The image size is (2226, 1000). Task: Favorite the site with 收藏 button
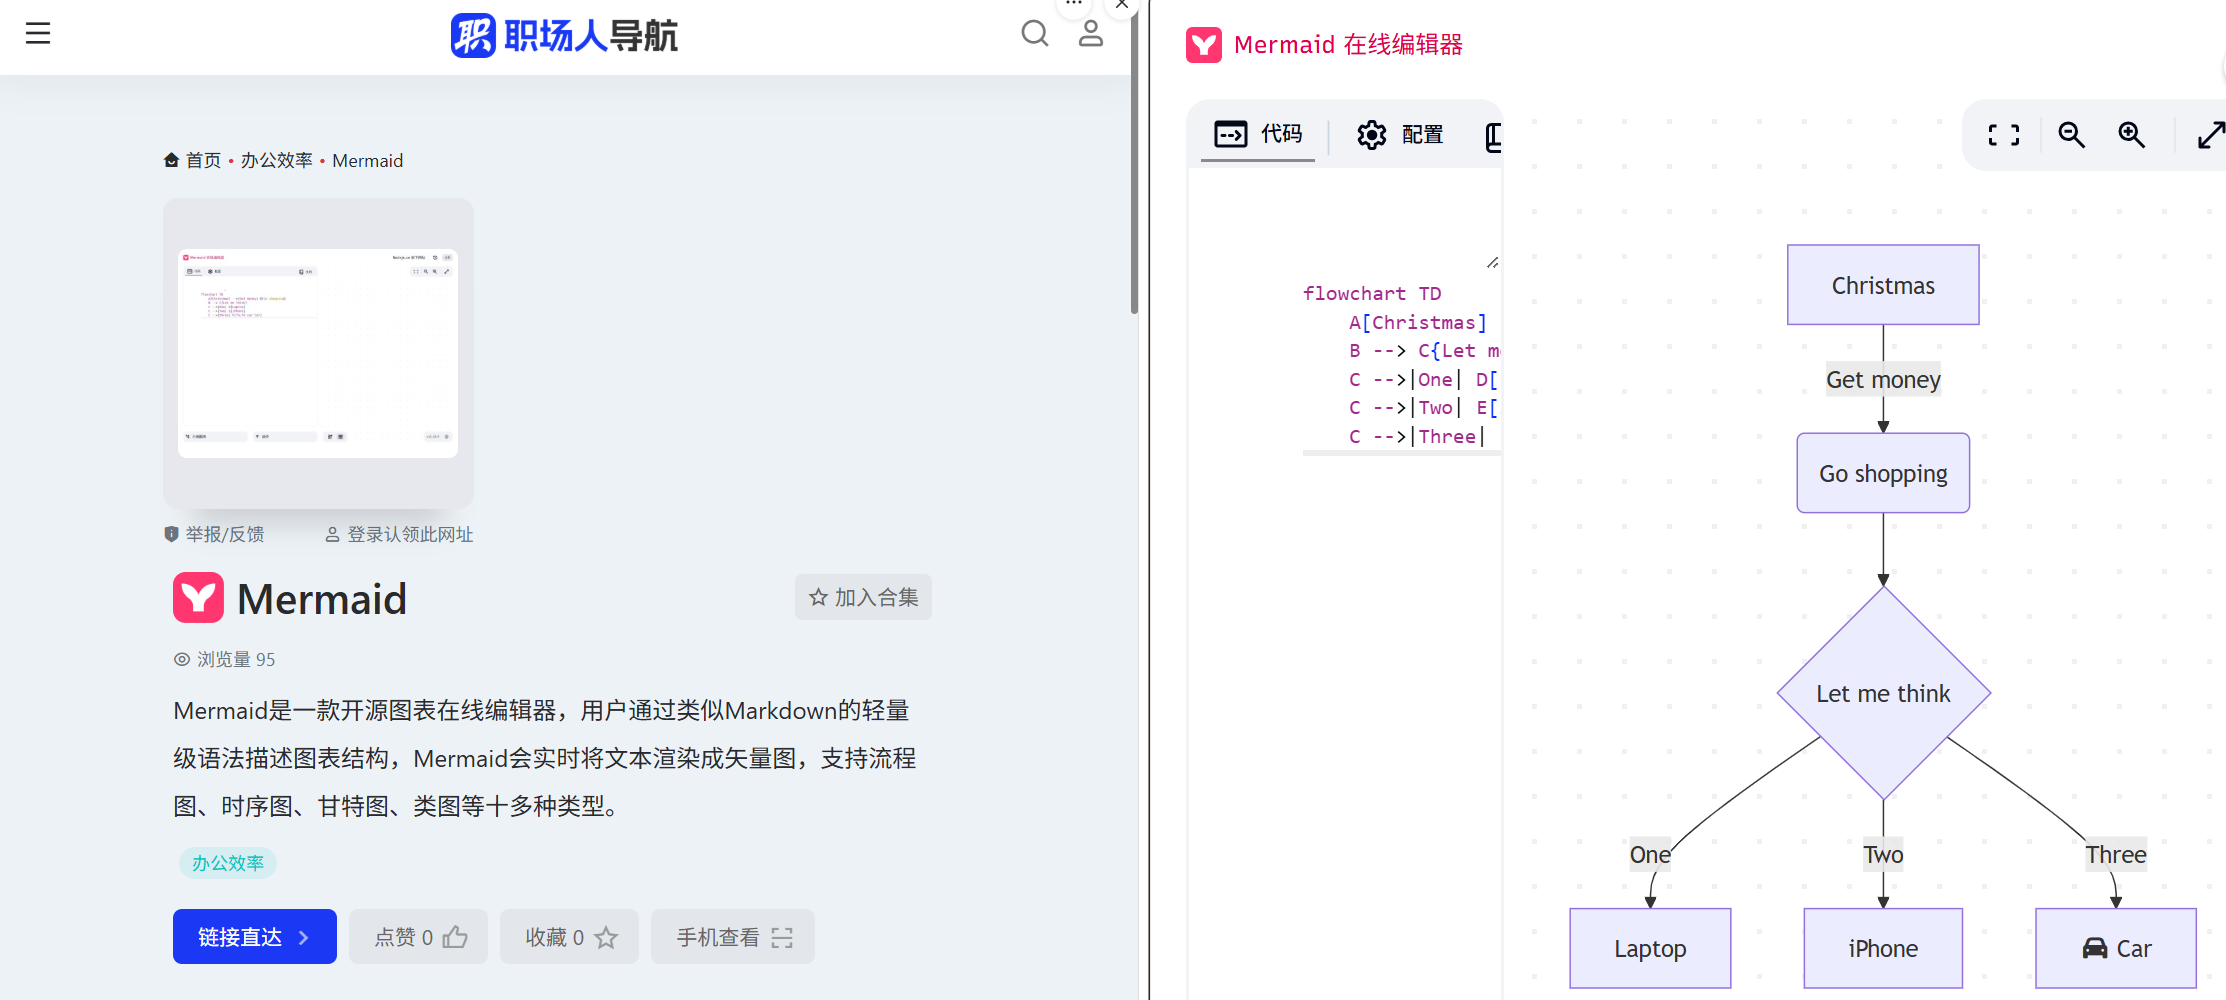coord(570,937)
